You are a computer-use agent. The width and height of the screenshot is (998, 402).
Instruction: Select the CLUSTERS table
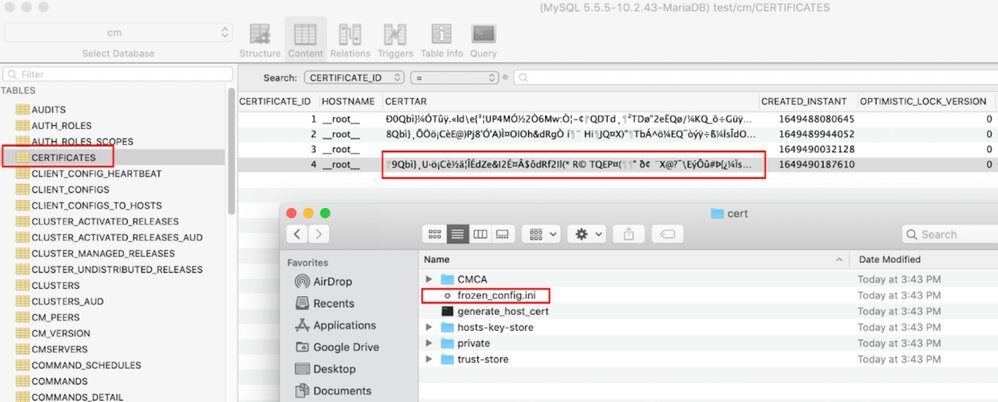coord(55,285)
